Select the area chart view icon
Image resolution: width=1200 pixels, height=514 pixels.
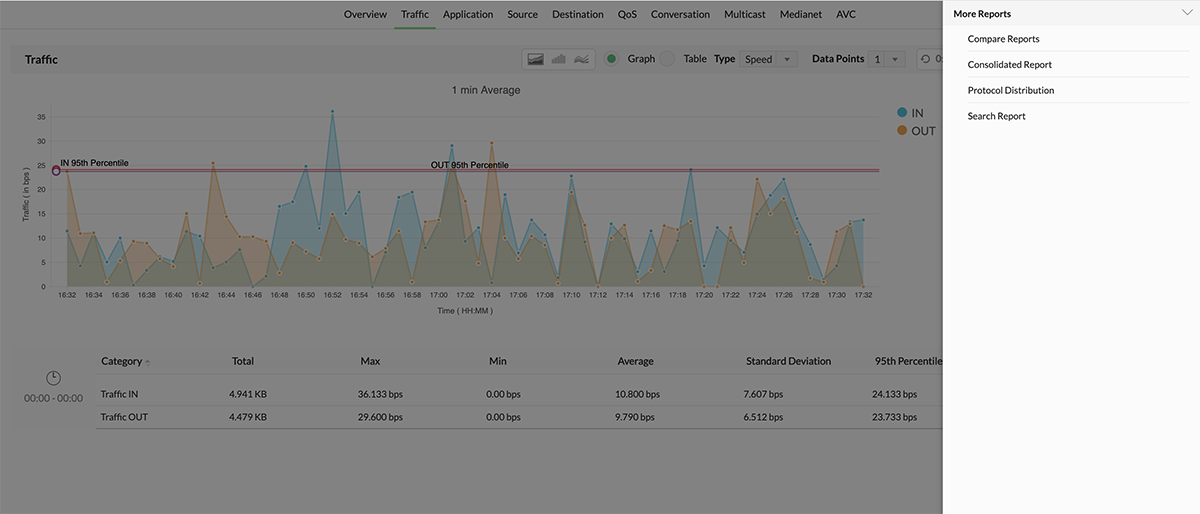pos(536,59)
